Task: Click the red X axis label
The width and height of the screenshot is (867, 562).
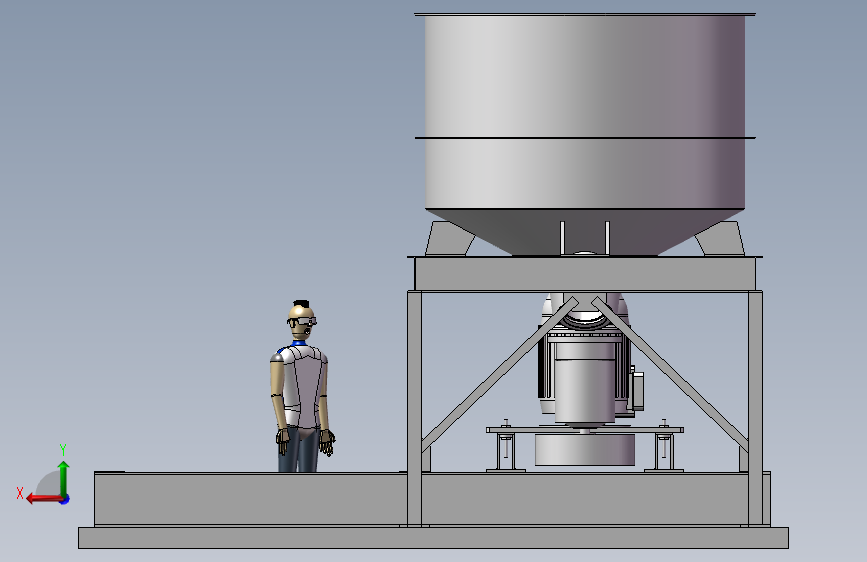Action: (20, 493)
